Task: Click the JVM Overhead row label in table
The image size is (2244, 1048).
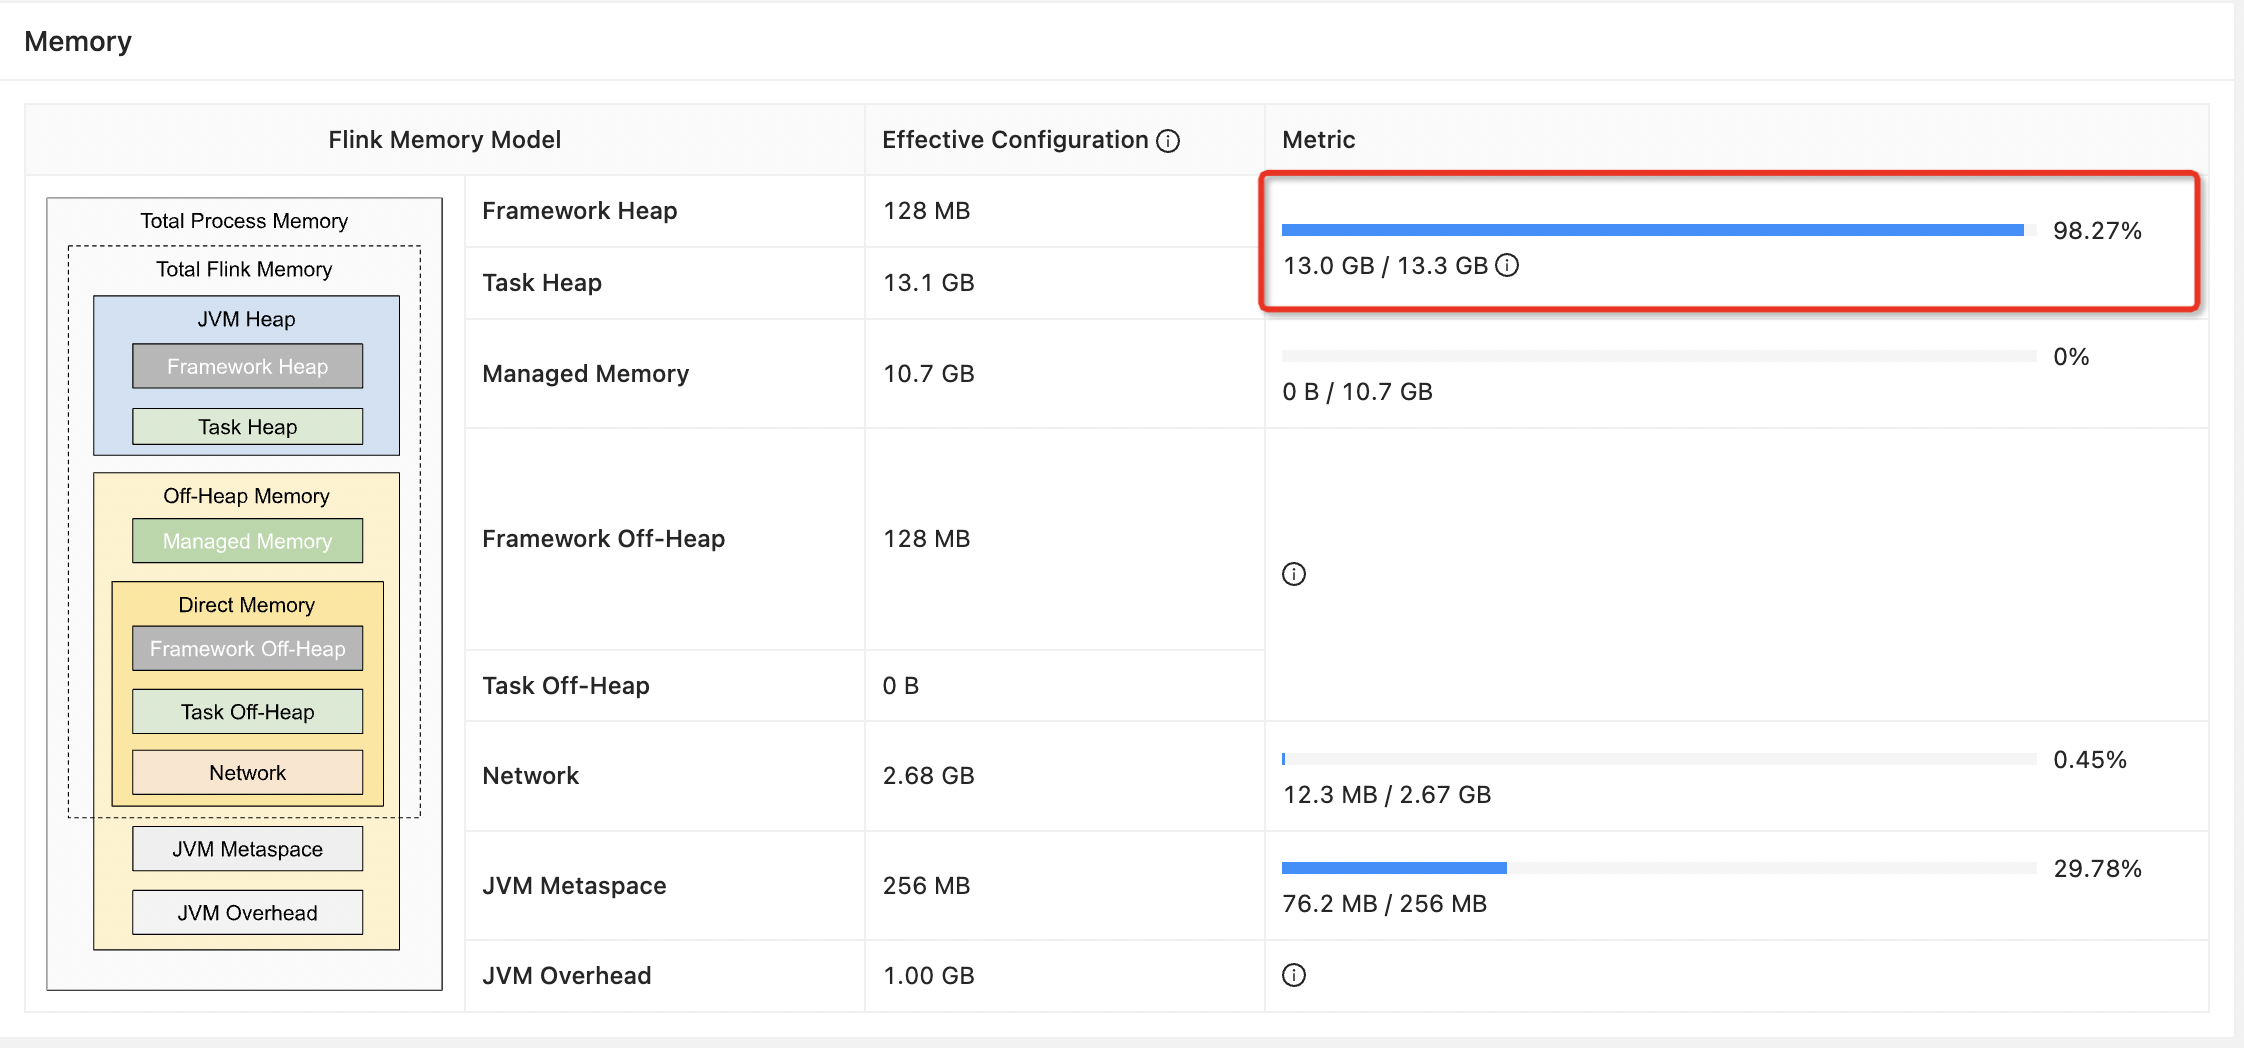Action: coord(566,976)
